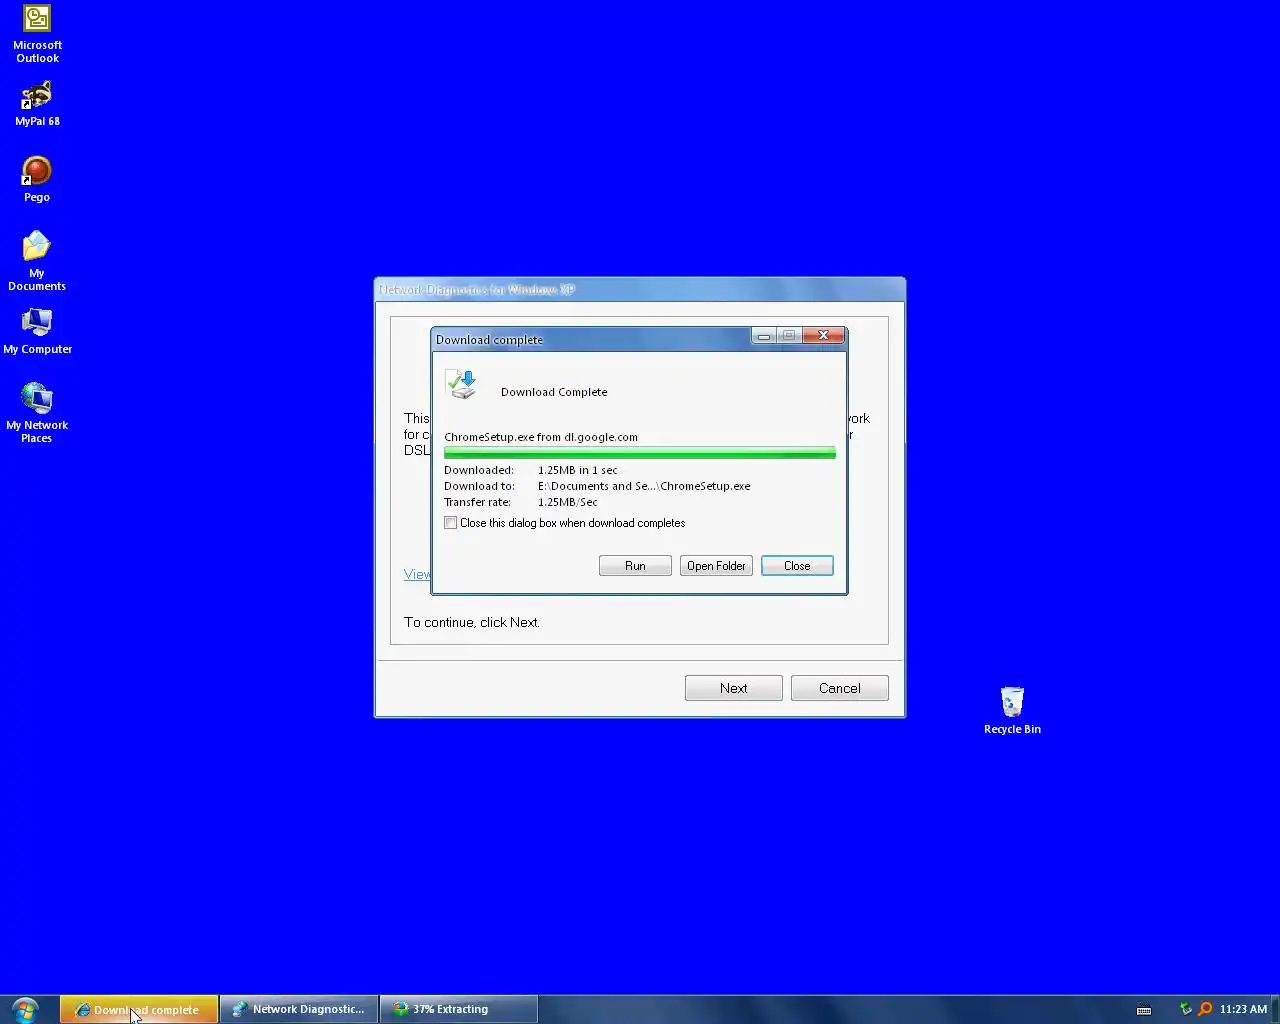The width and height of the screenshot is (1280, 1024).
Task: Select the Recycle Bin icon
Action: (x=1012, y=711)
